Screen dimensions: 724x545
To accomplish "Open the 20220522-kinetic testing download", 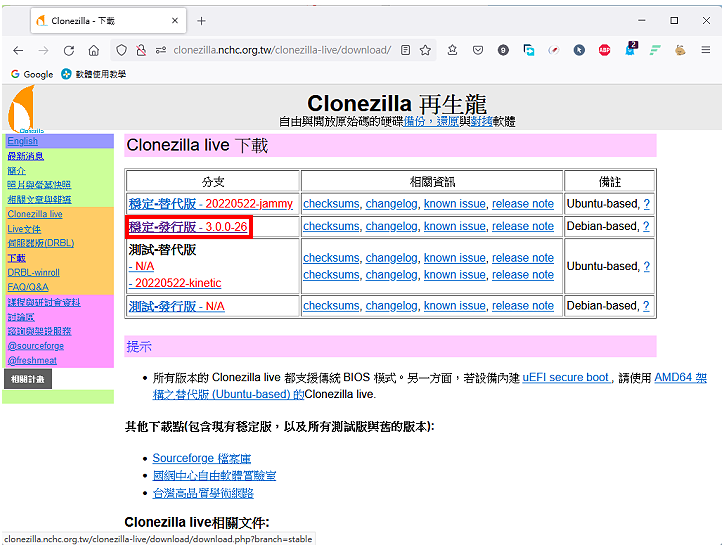I will tap(175, 283).
